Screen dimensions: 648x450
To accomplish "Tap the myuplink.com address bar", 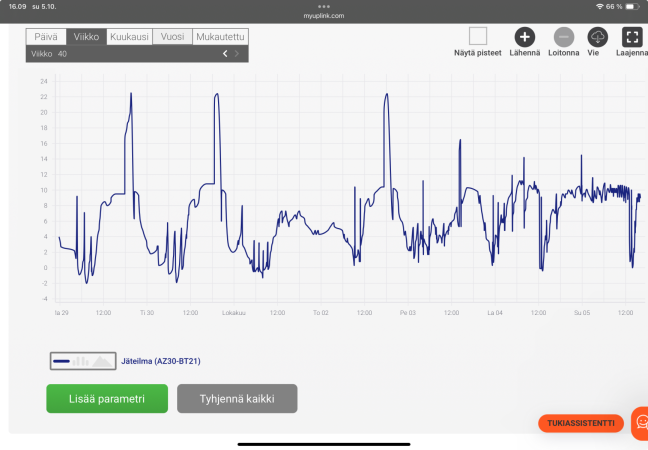I will [324, 16].
